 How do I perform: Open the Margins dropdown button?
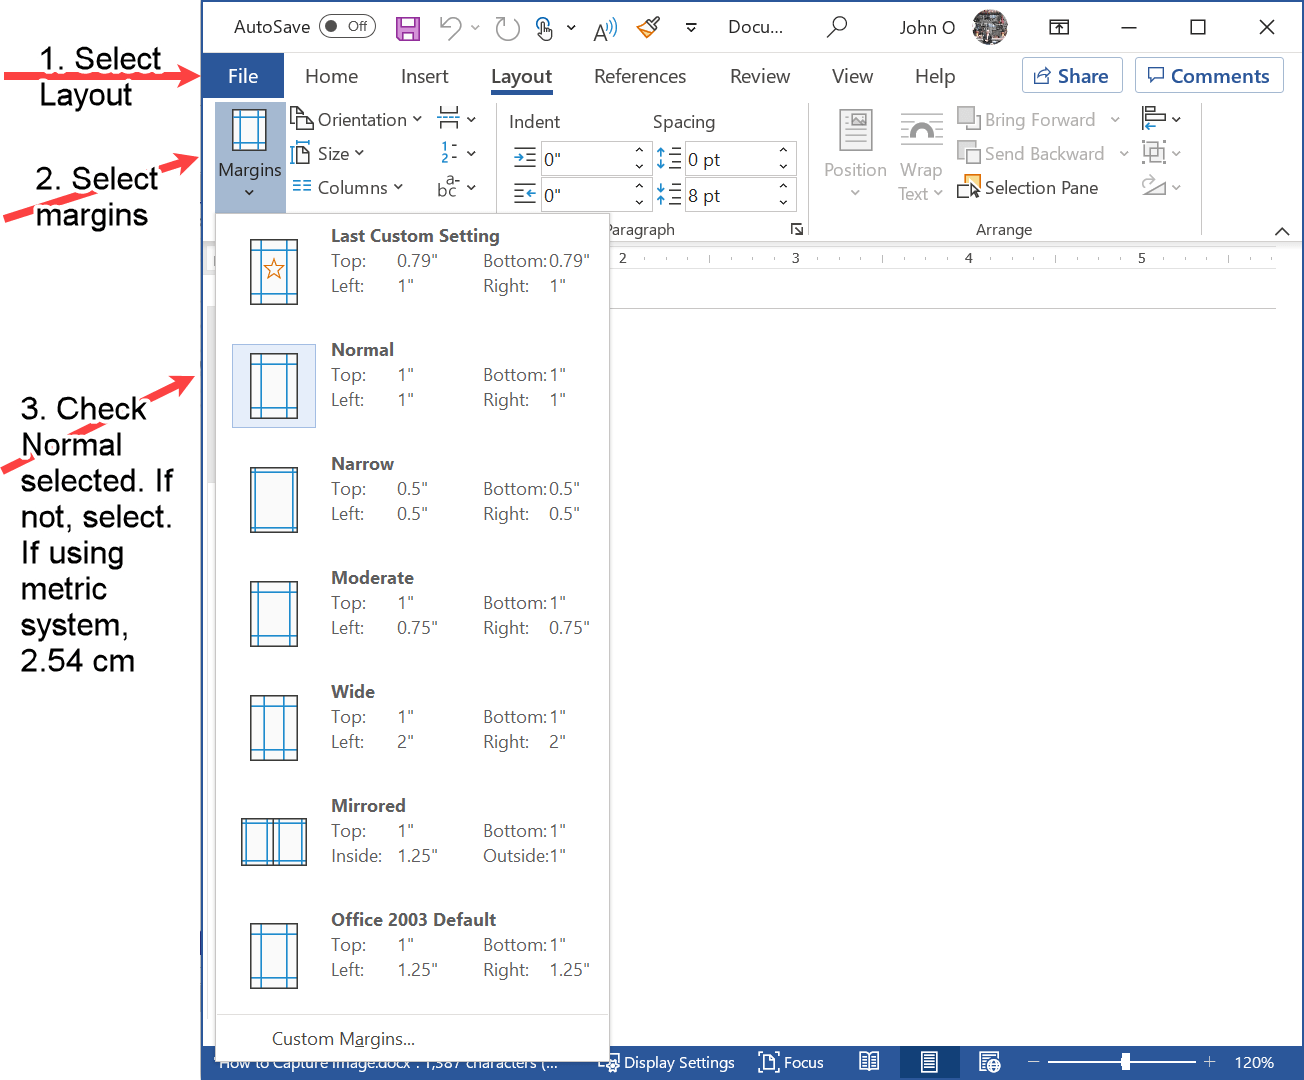click(250, 156)
